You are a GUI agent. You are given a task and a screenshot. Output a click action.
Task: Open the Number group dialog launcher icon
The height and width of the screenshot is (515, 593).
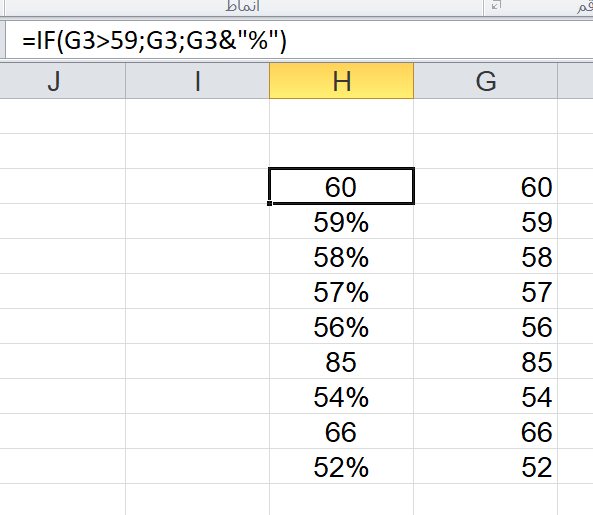click(x=496, y=5)
